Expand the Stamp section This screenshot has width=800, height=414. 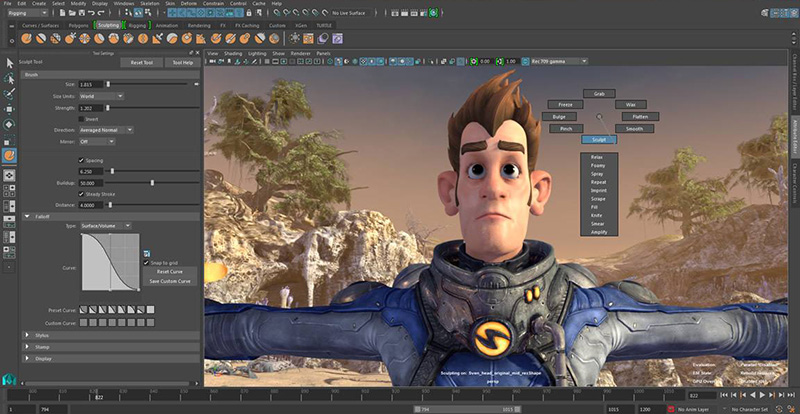click(28, 347)
